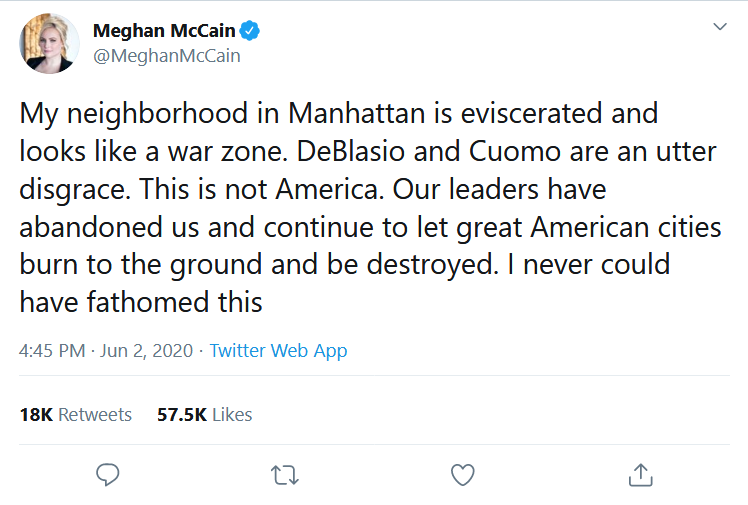Expand the tweet options chevron menu
The height and width of the screenshot is (505, 748).
[x=720, y=27]
